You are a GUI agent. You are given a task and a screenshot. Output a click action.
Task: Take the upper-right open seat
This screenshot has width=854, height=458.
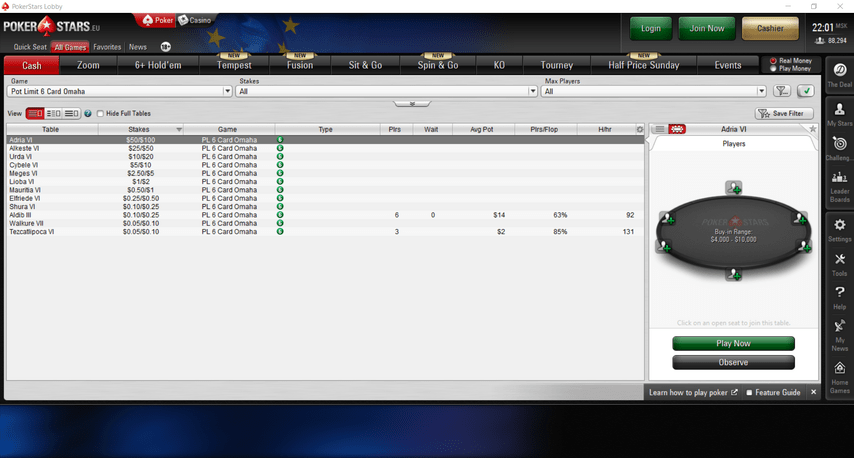click(x=800, y=218)
